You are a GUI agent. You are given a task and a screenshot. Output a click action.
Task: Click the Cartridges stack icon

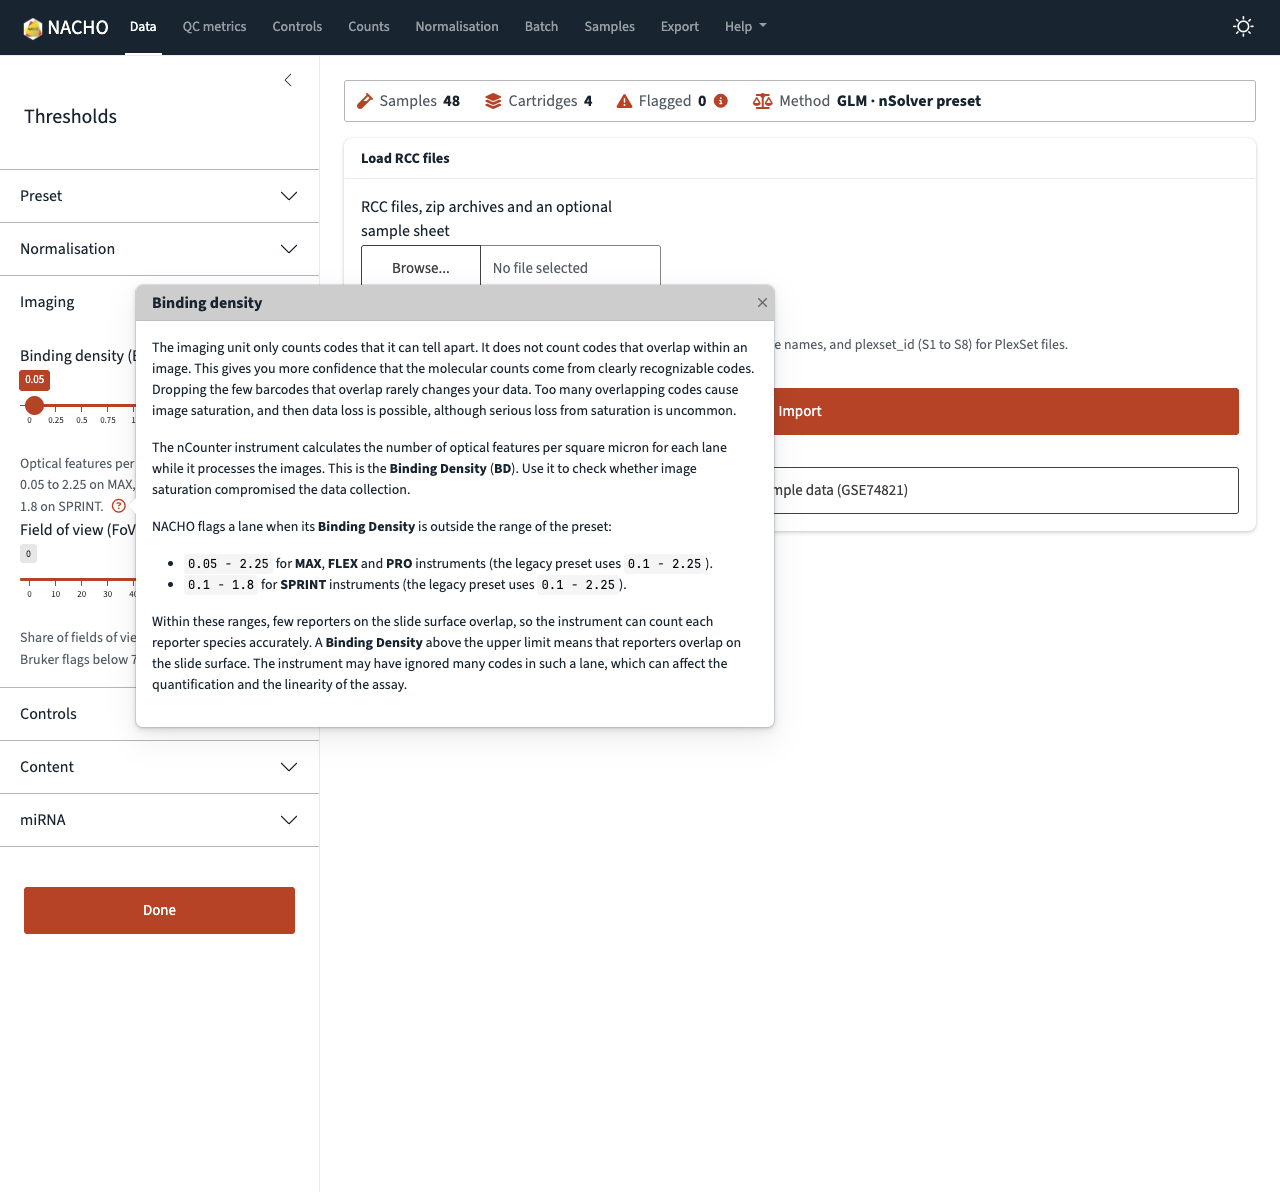(x=493, y=101)
